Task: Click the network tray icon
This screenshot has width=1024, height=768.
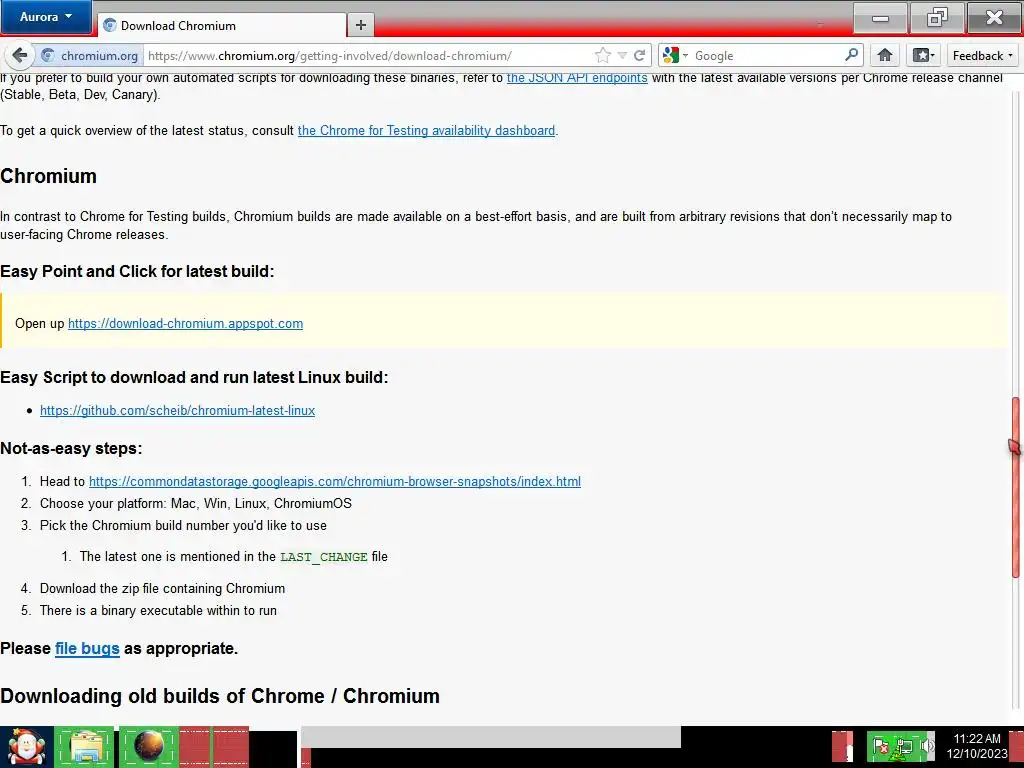Action: click(x=904, y=746)
